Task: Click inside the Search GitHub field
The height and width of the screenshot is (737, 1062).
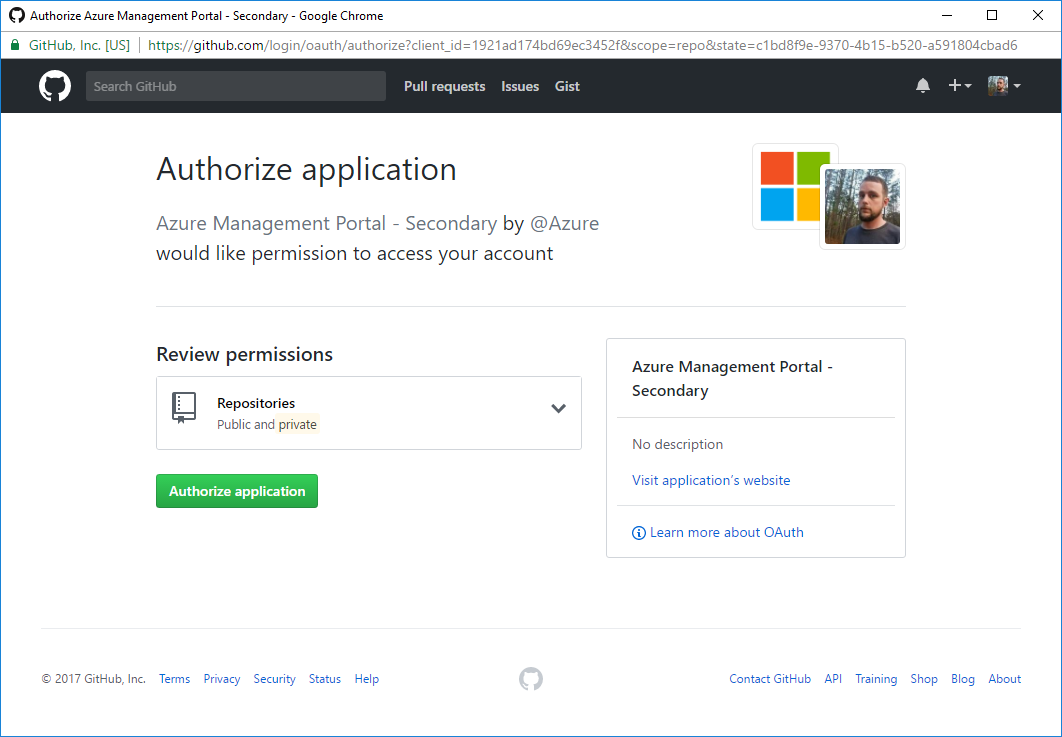Action: coord(235,86)
